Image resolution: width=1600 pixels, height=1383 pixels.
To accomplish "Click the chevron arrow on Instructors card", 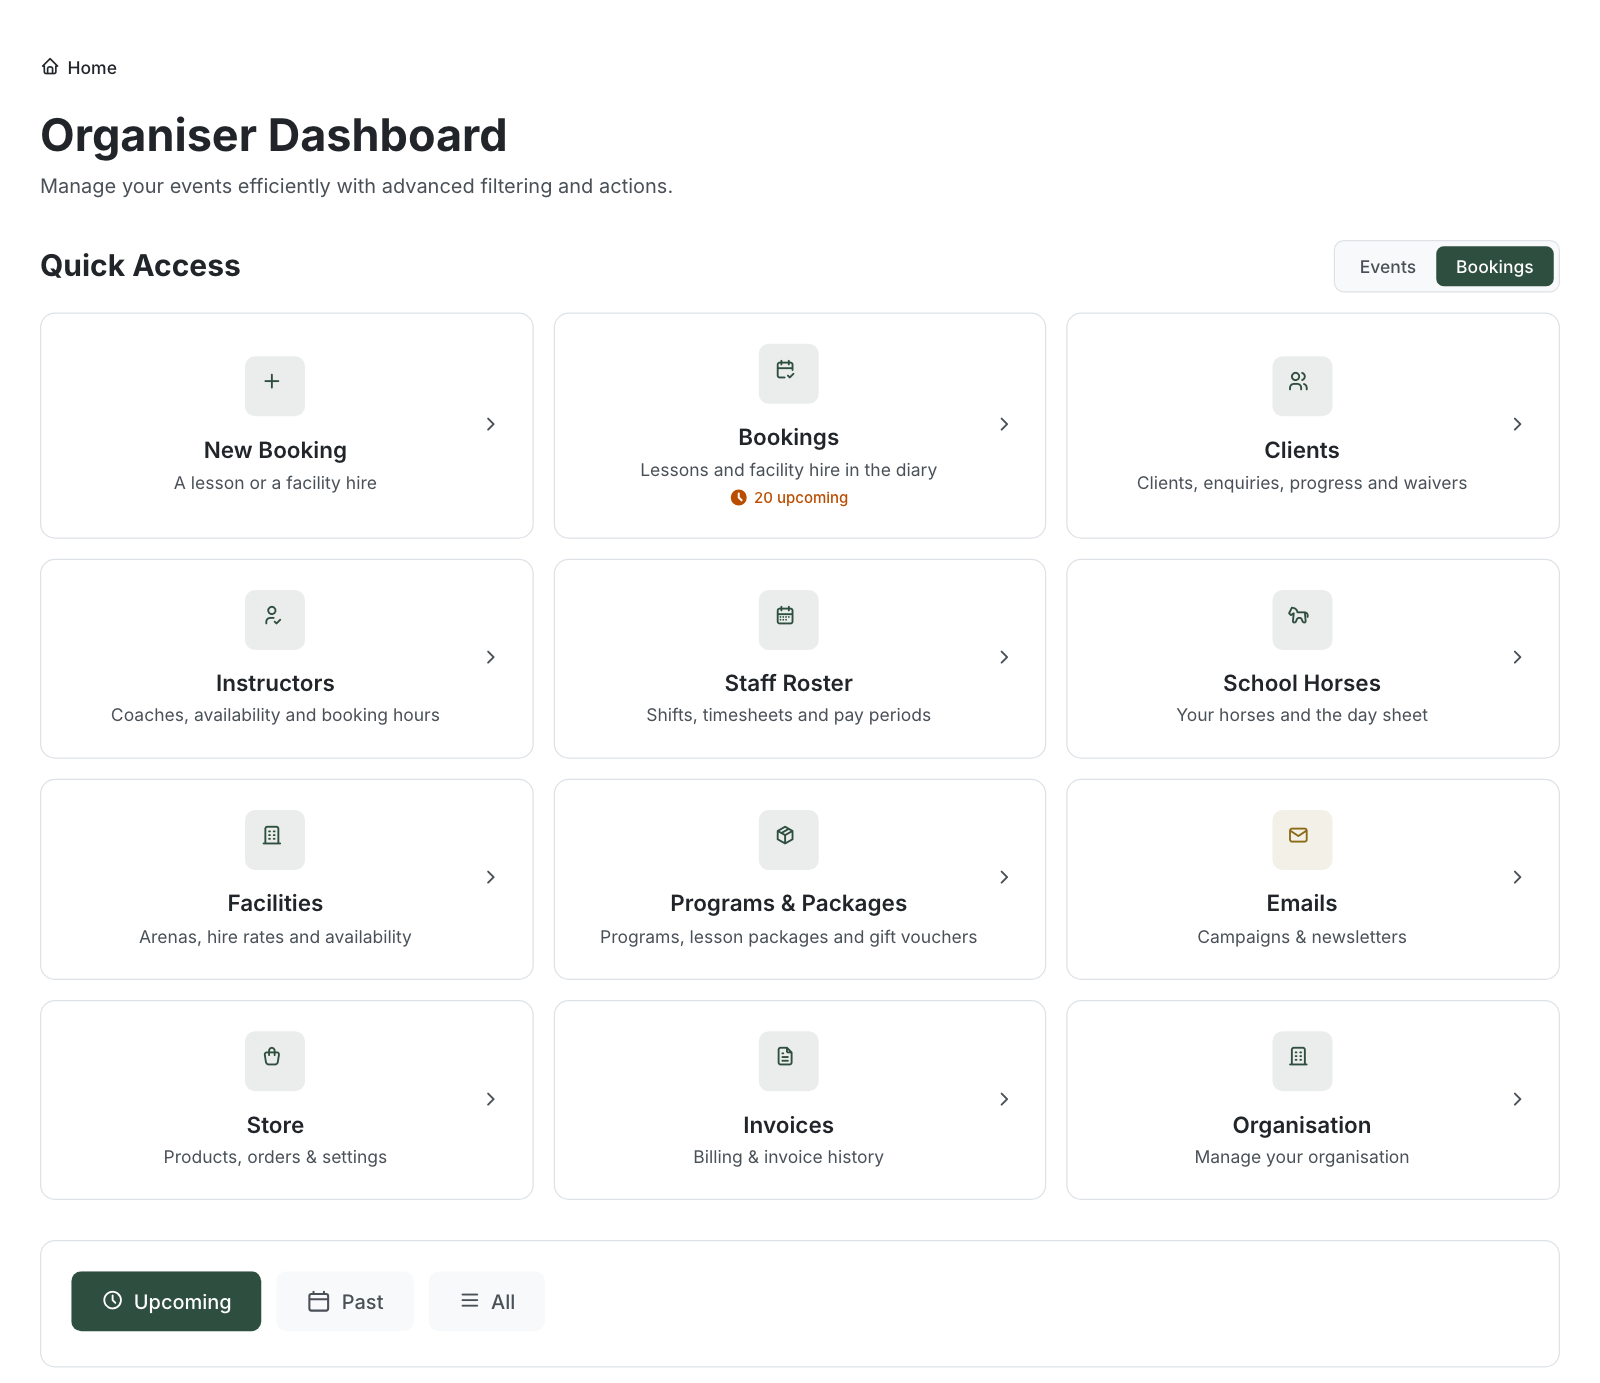I will point(491,657).
